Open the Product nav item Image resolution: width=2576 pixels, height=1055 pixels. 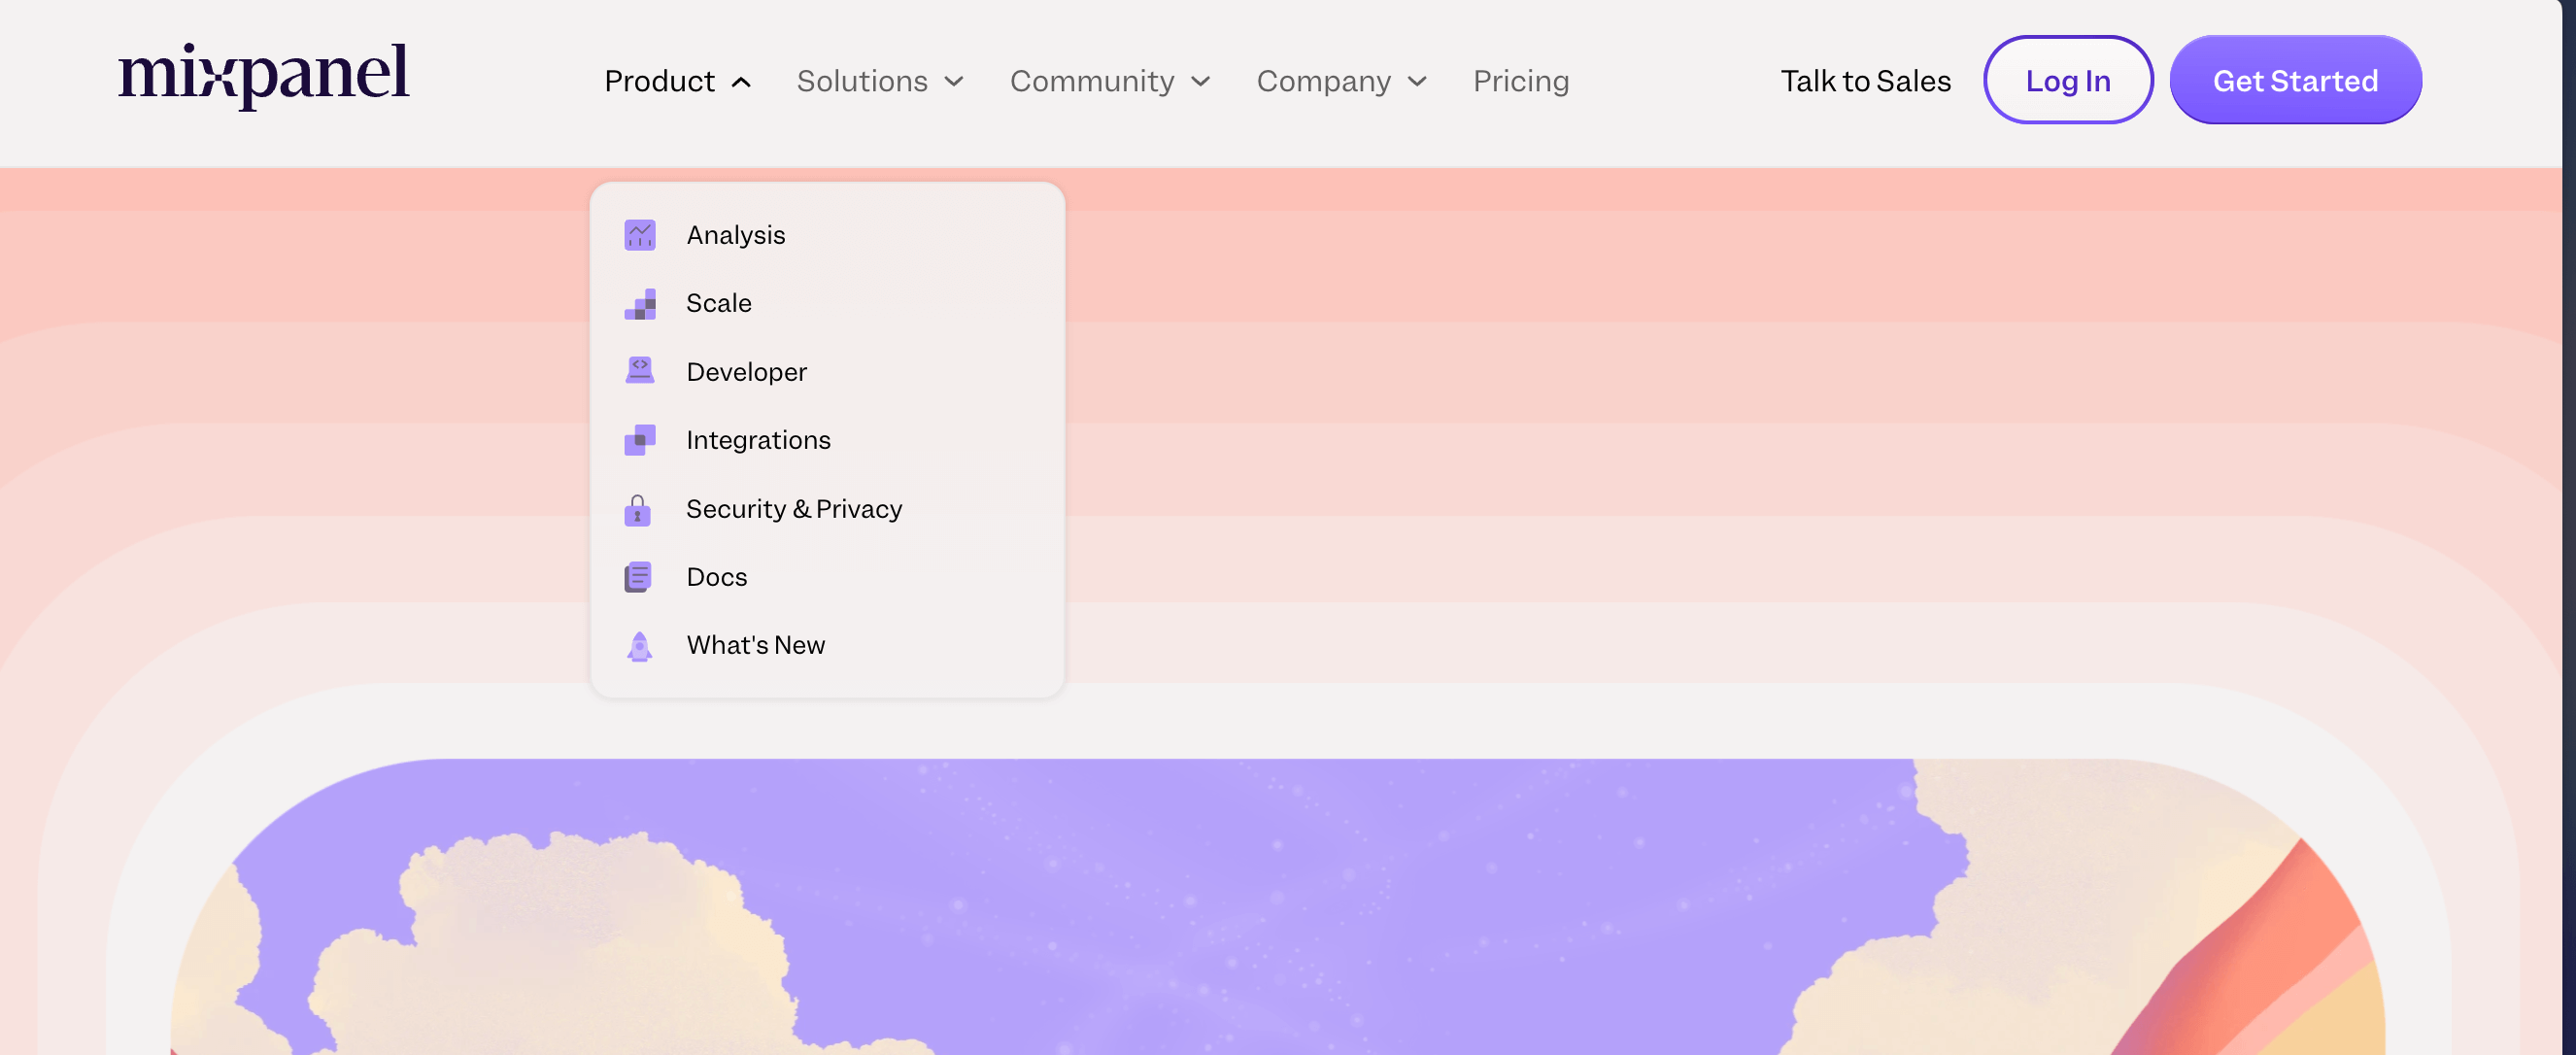[x=660, y=81]
